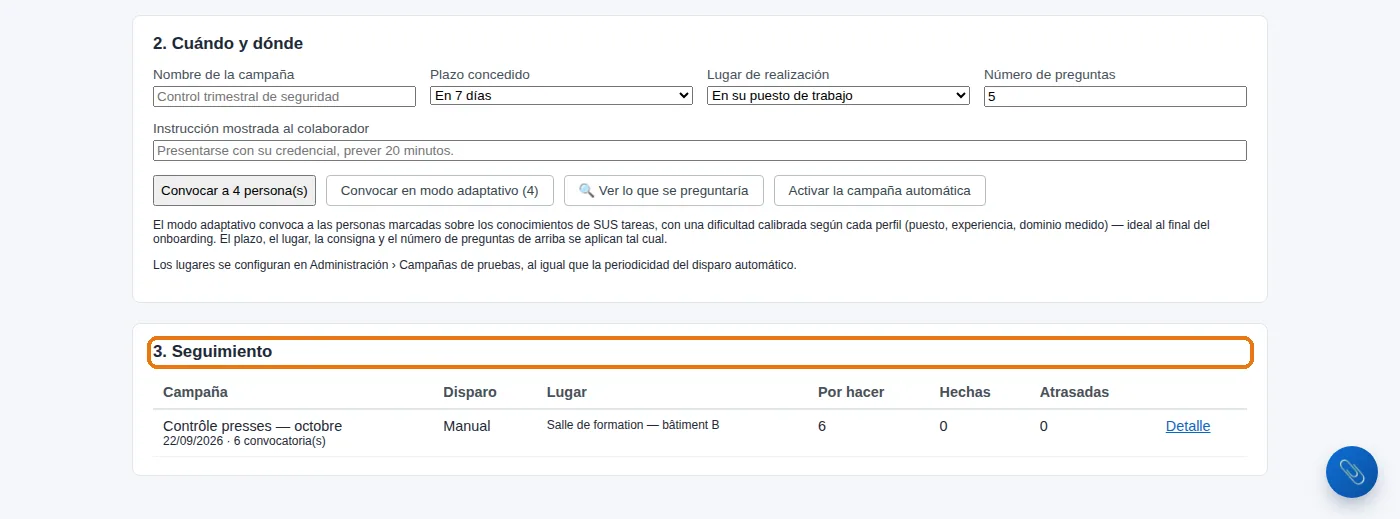Click the 2. Cuándo y dónde heading

pyautogui.click(x=228, y=44)
